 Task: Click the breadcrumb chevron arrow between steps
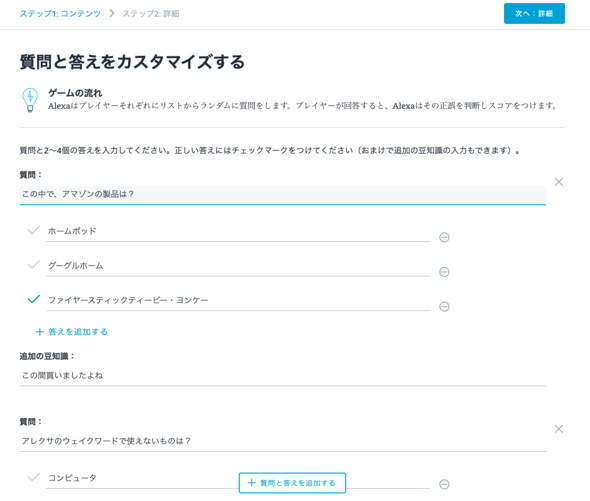click(112, 14)
